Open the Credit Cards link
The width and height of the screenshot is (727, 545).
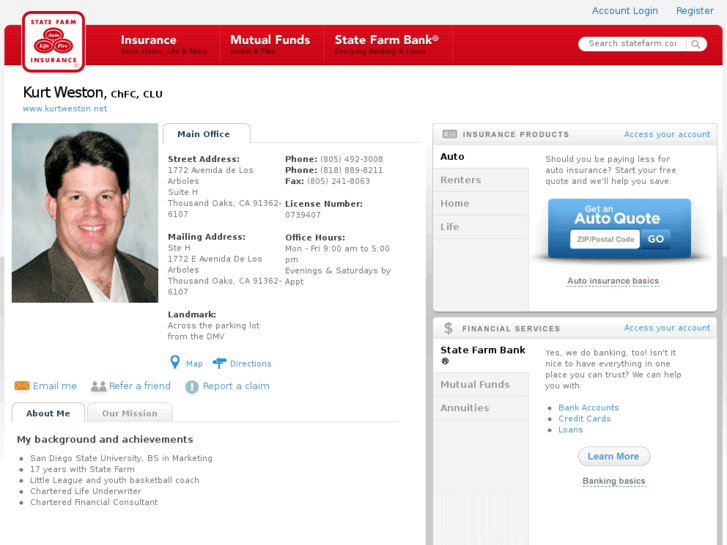[584, 419]
